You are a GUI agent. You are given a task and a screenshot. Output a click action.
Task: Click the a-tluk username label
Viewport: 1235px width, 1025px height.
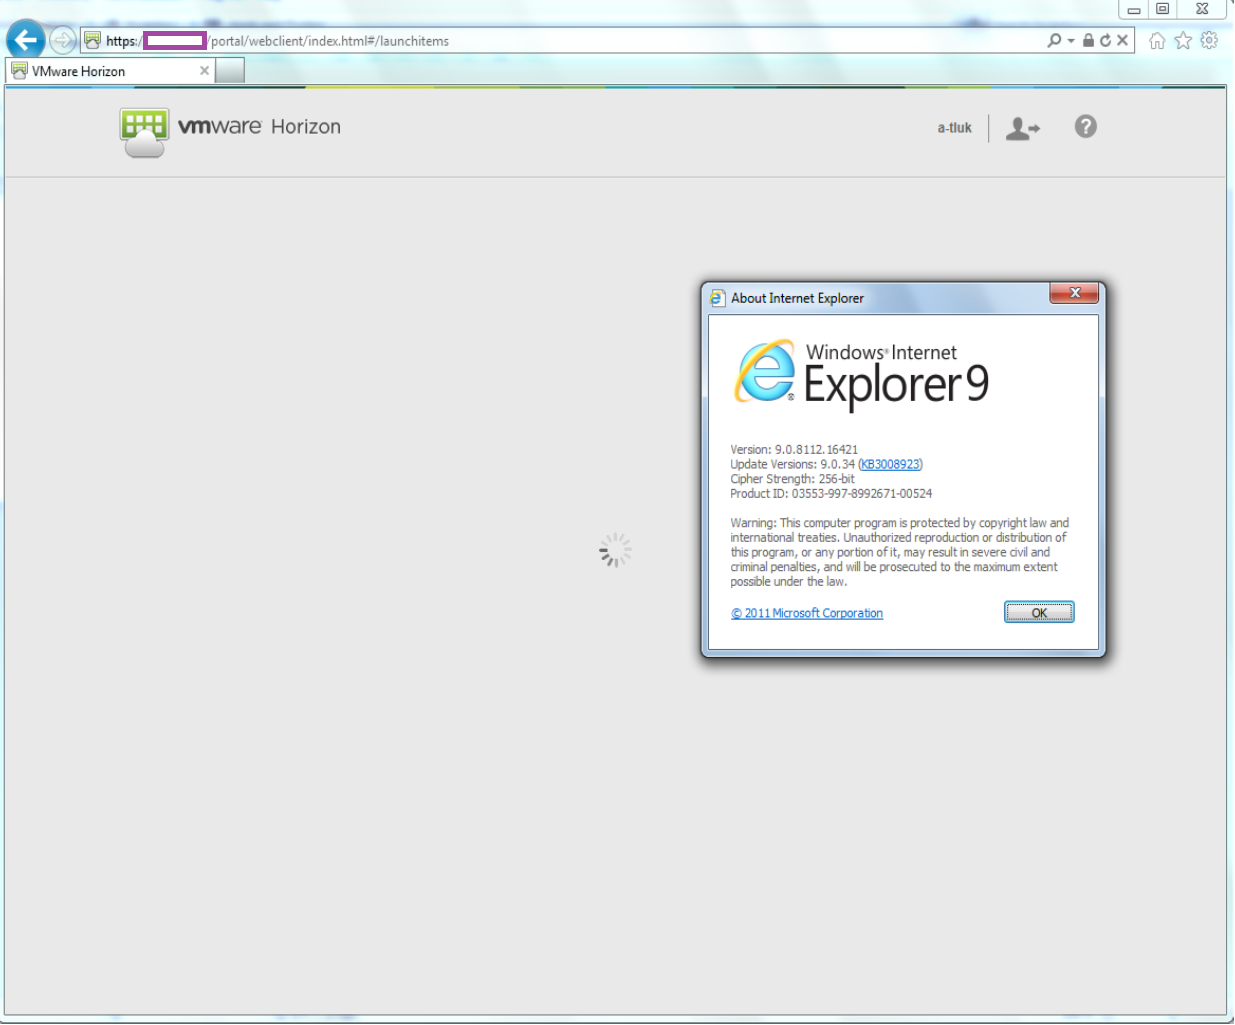[x=954, y=128]
